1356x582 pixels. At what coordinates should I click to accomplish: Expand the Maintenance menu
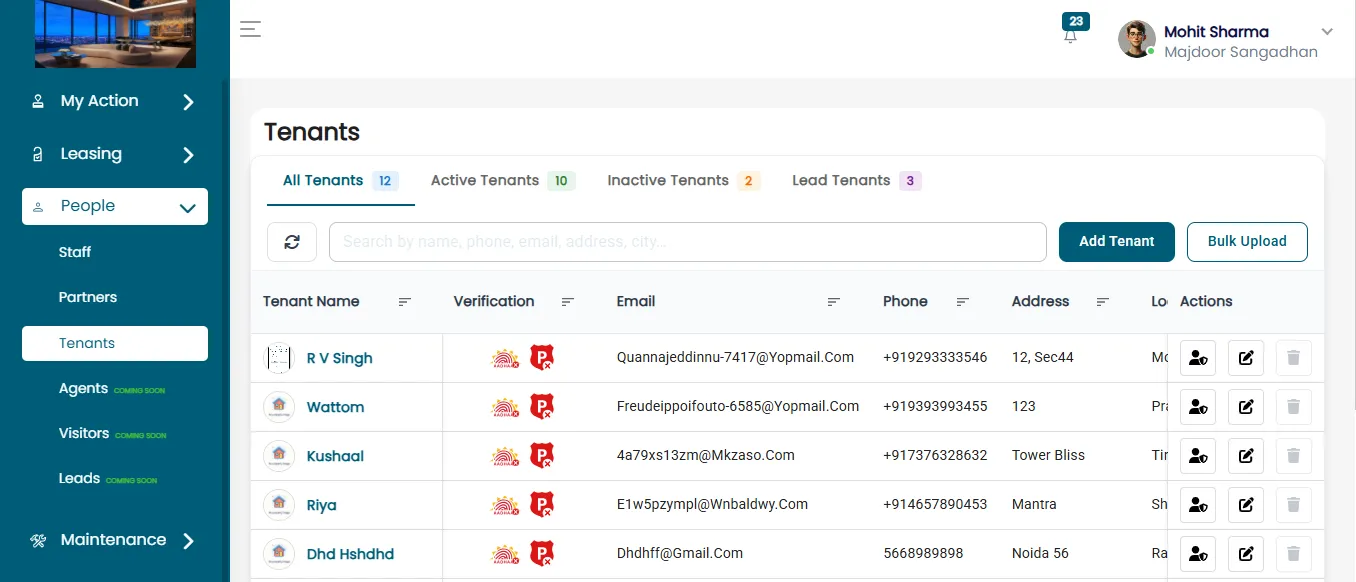pyautogui.click(x=115, y=540)
